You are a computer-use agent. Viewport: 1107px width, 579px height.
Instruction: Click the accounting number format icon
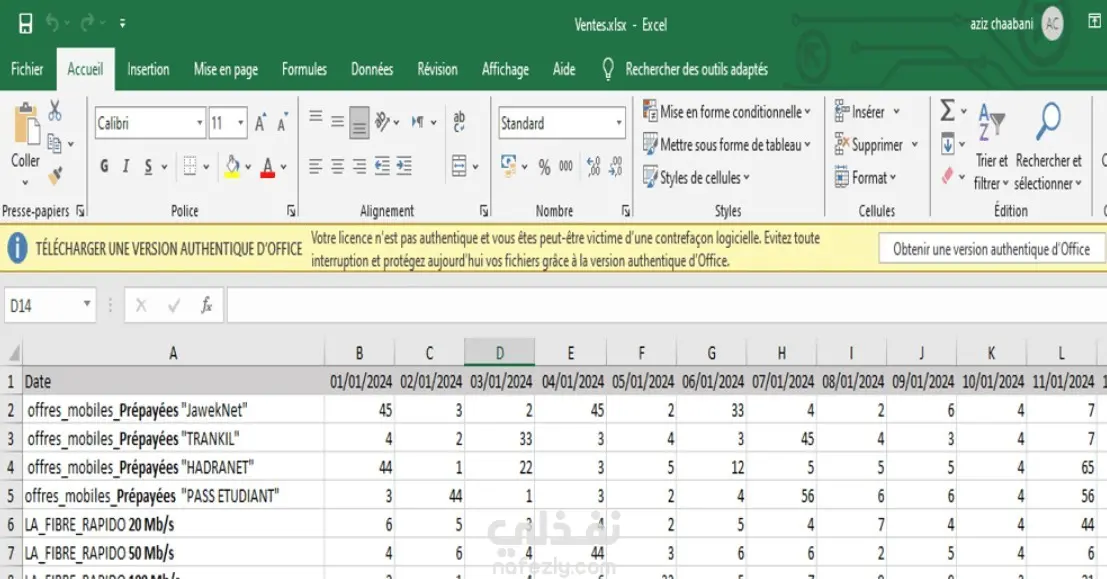pyautogui.click(x=508, y=167)
